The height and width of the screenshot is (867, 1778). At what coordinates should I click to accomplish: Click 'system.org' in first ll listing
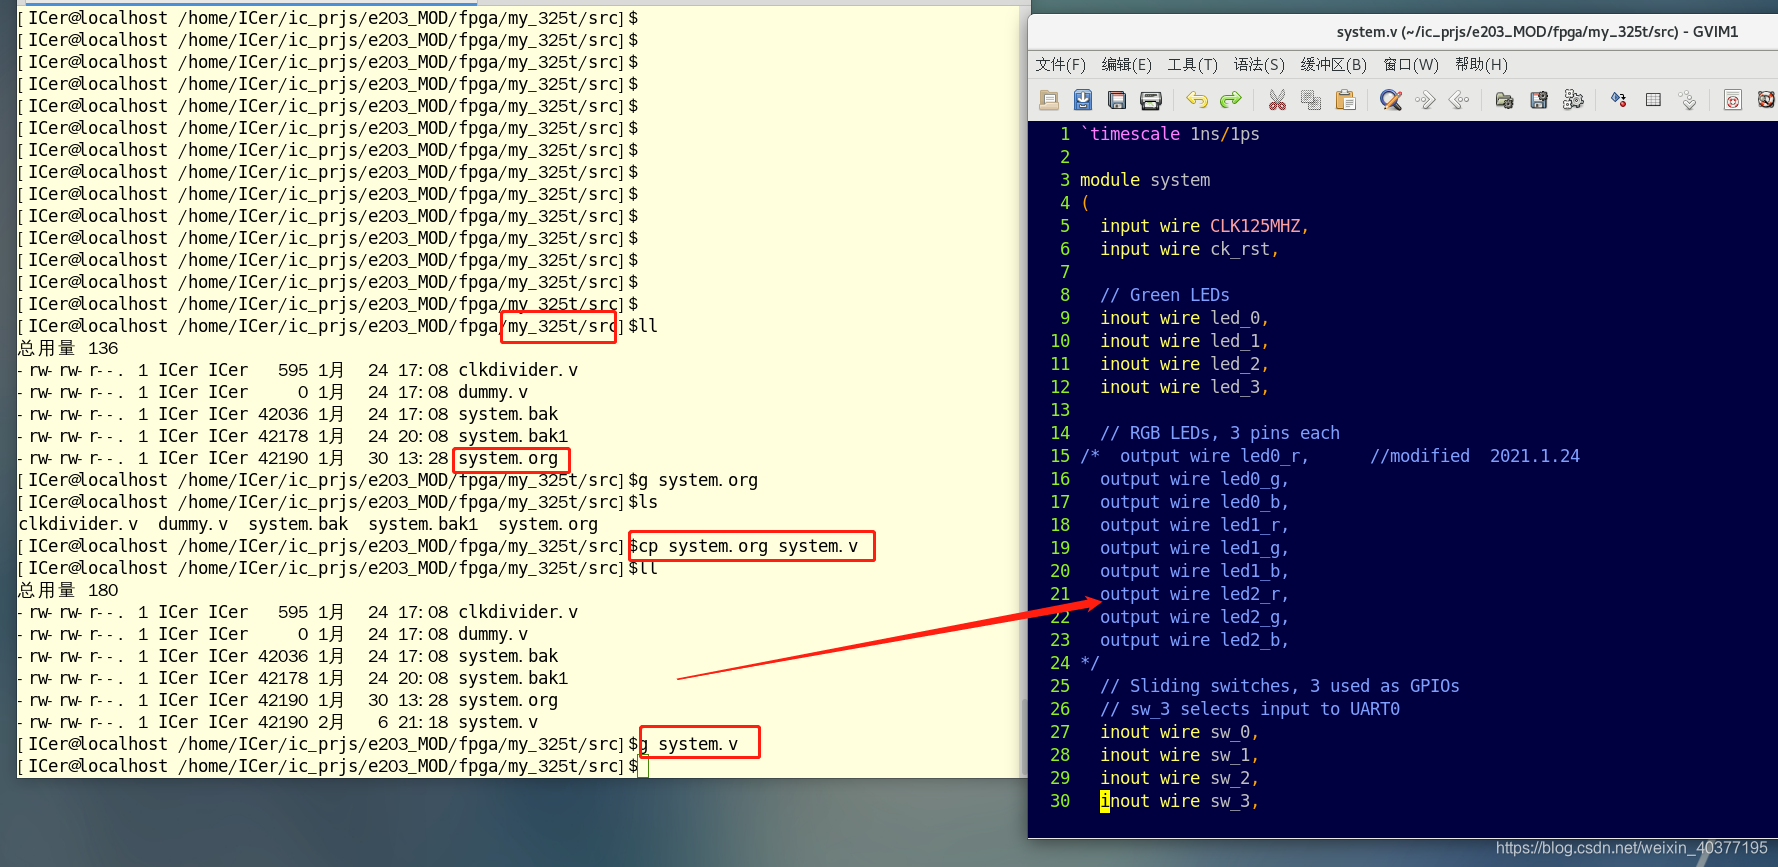coord(508,459)
